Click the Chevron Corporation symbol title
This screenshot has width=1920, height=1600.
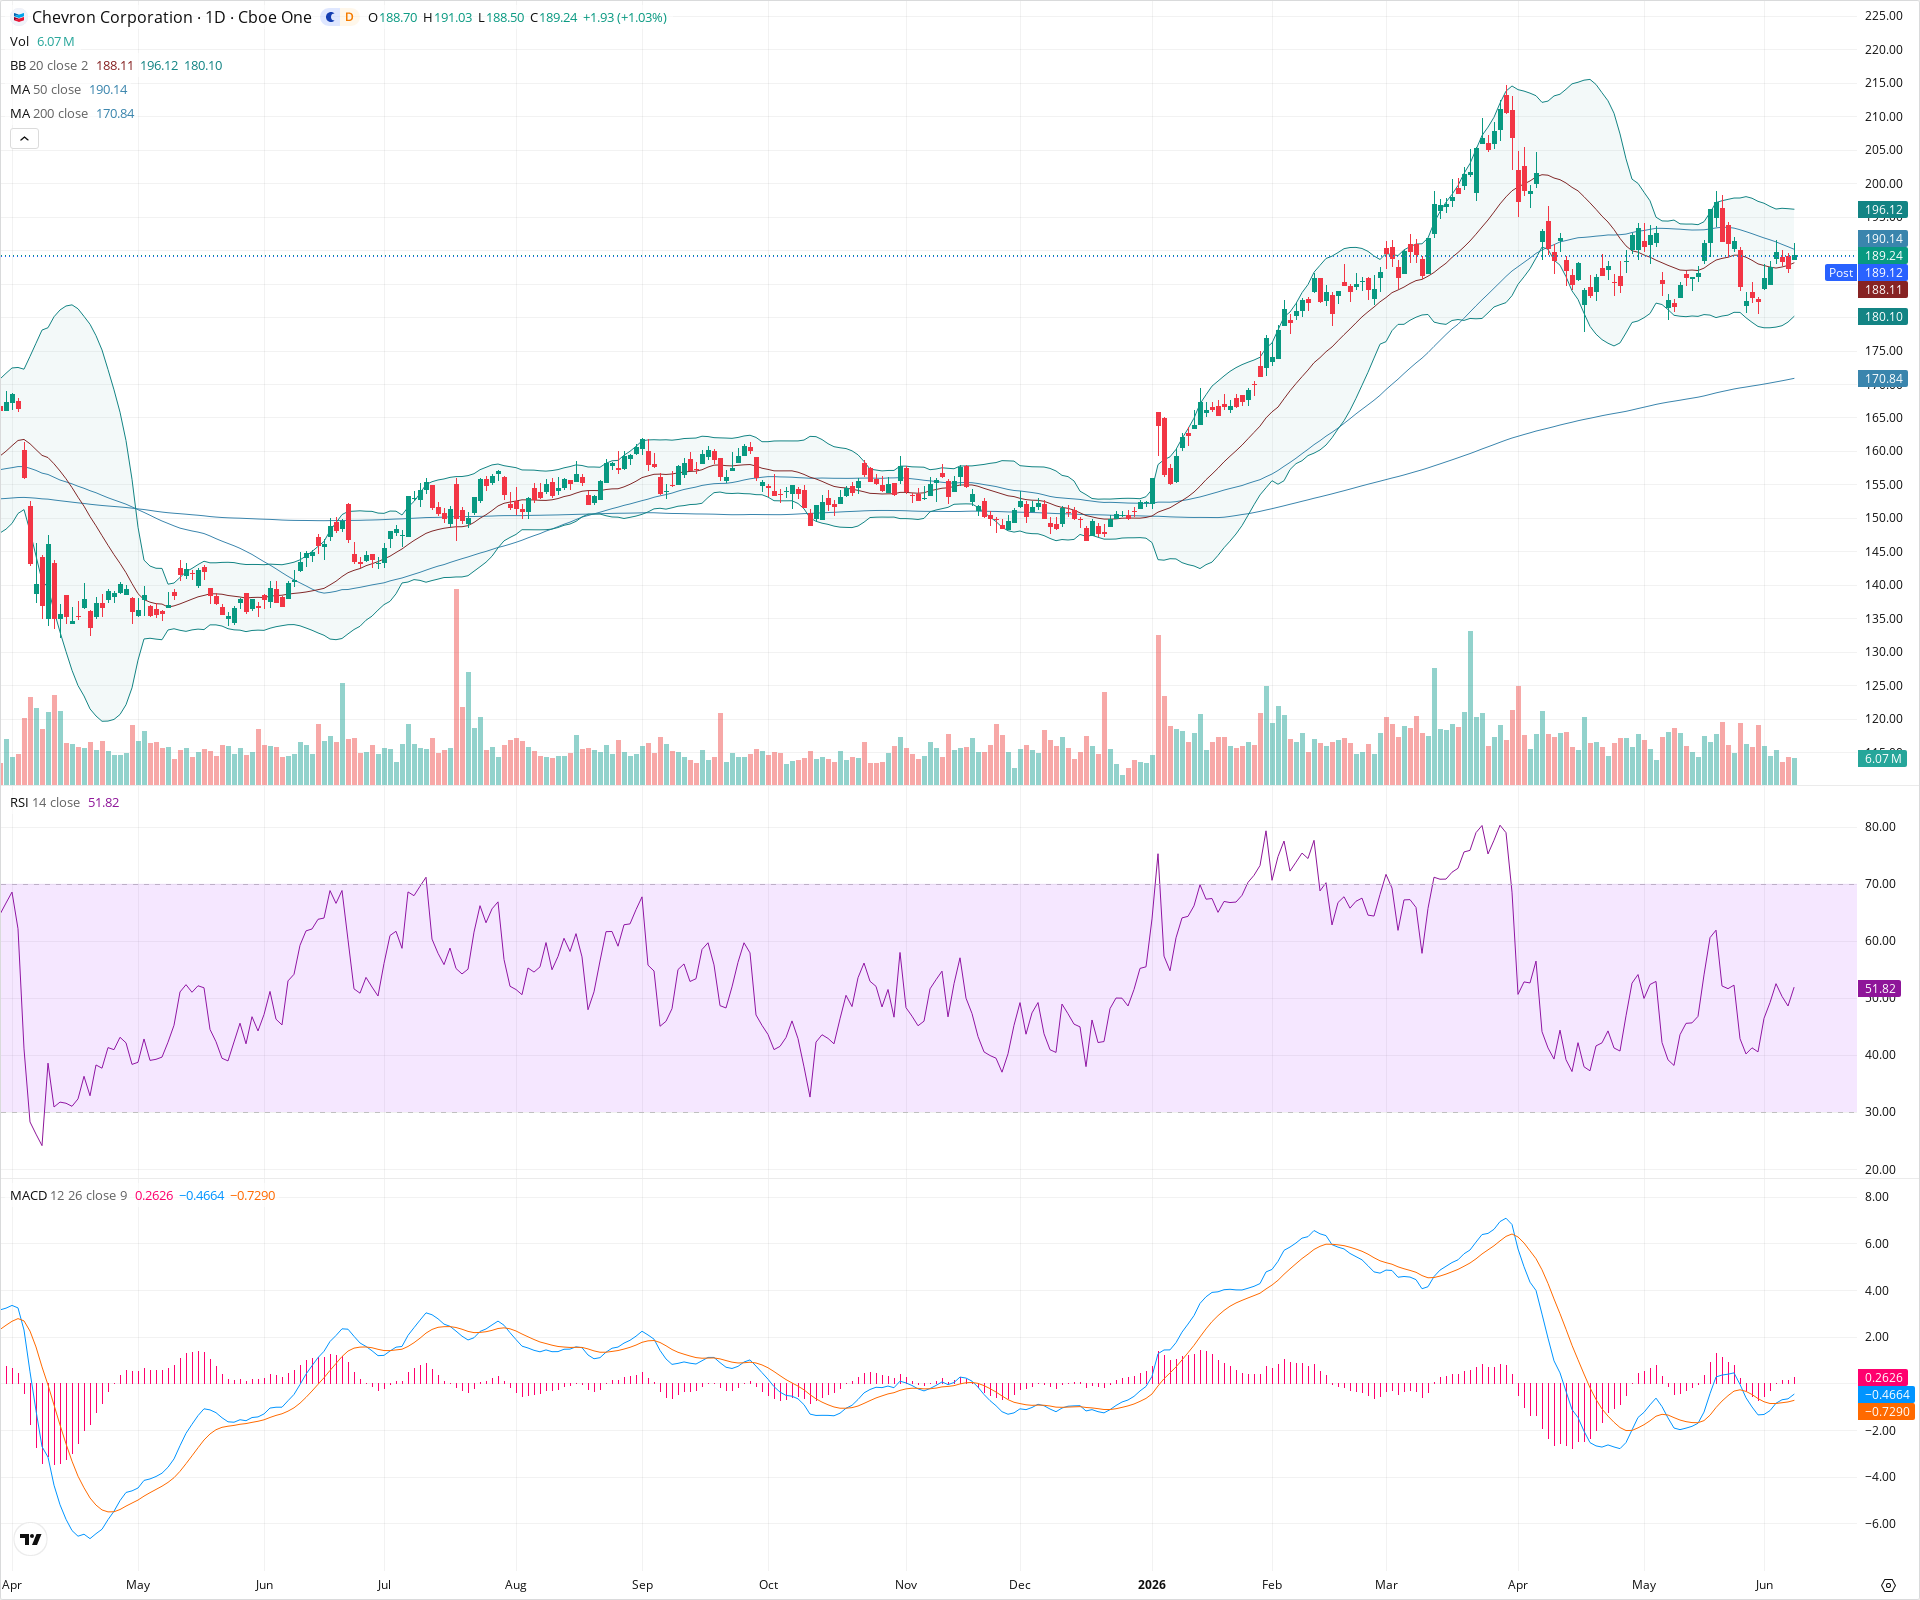pyautogui.click(x=171, y=17)
